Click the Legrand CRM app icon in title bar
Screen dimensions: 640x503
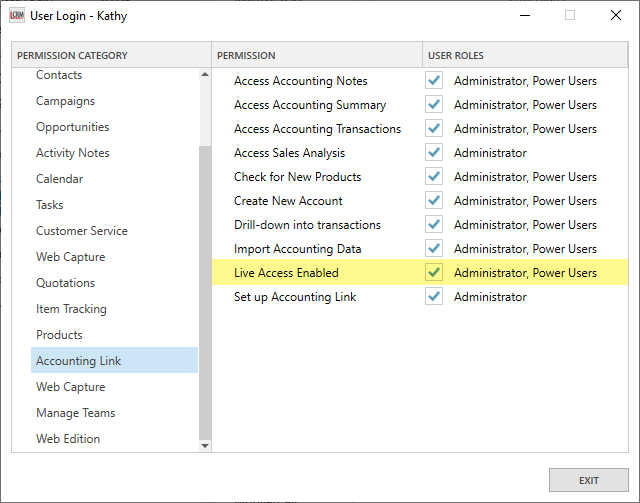pos(17,16)
